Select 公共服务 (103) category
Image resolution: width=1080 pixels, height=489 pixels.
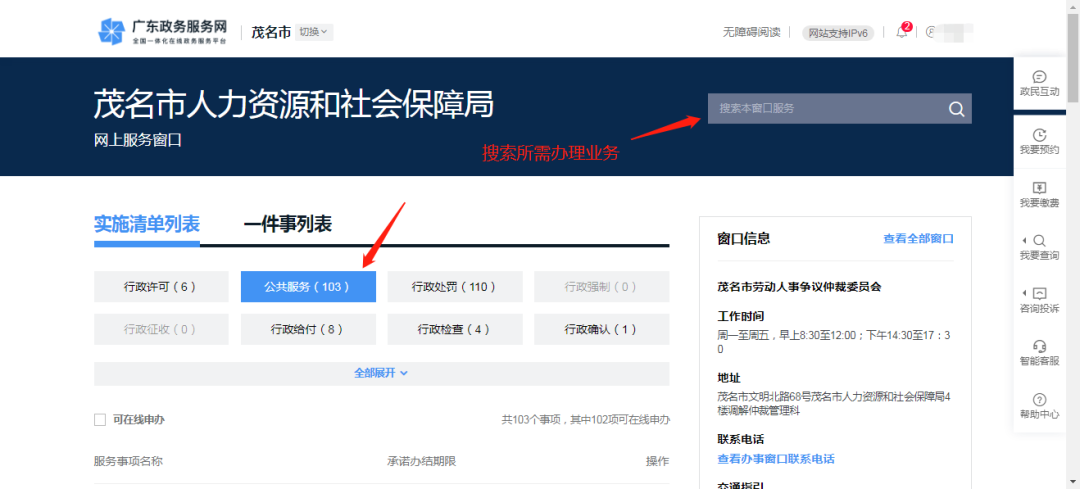click(308, 287)
